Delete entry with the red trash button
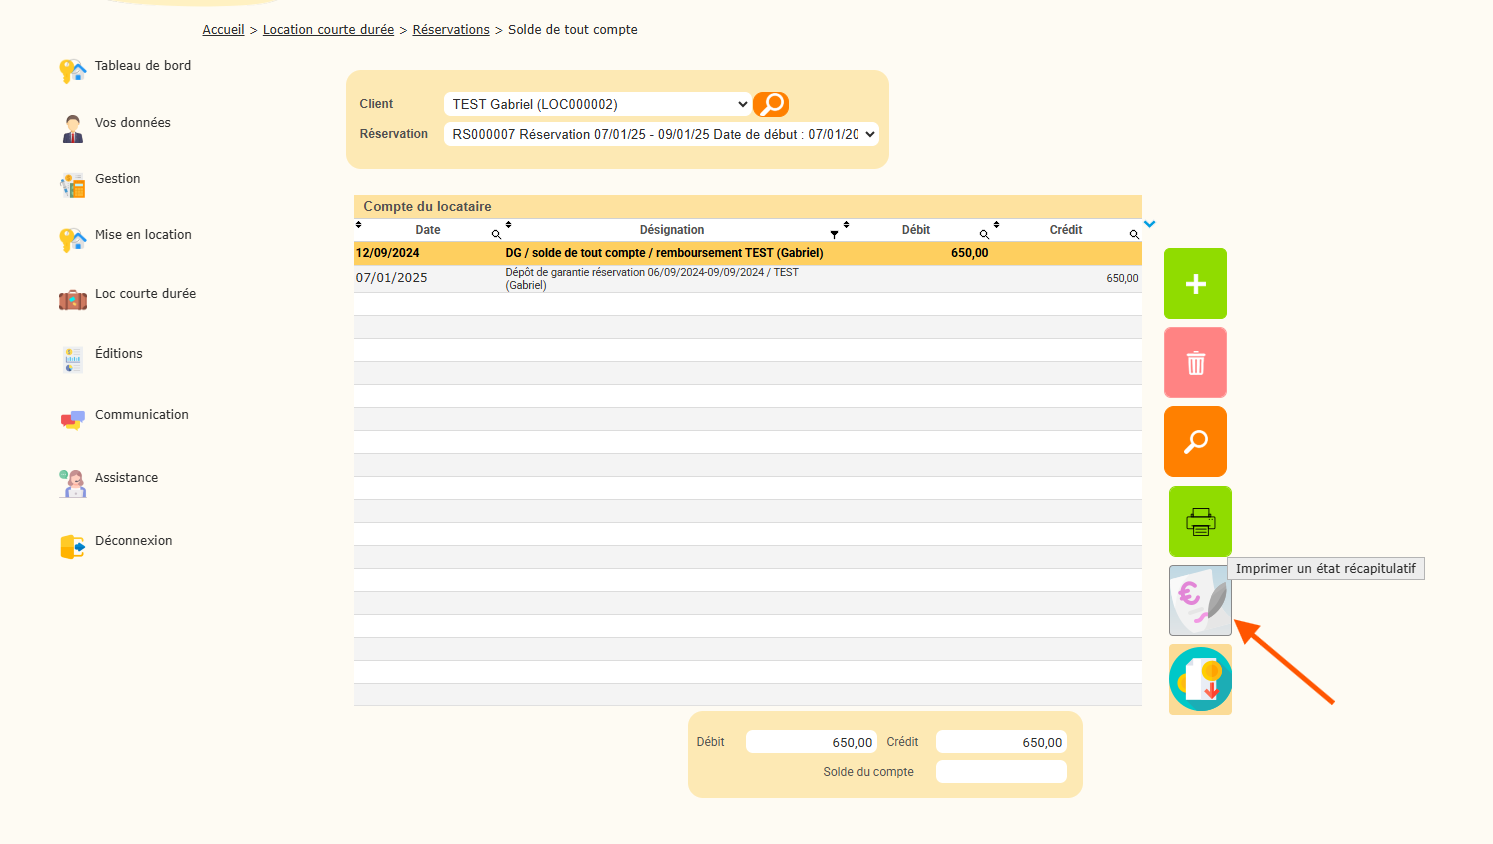This screenshot has height=844, width=1493. click(1195, 363)
